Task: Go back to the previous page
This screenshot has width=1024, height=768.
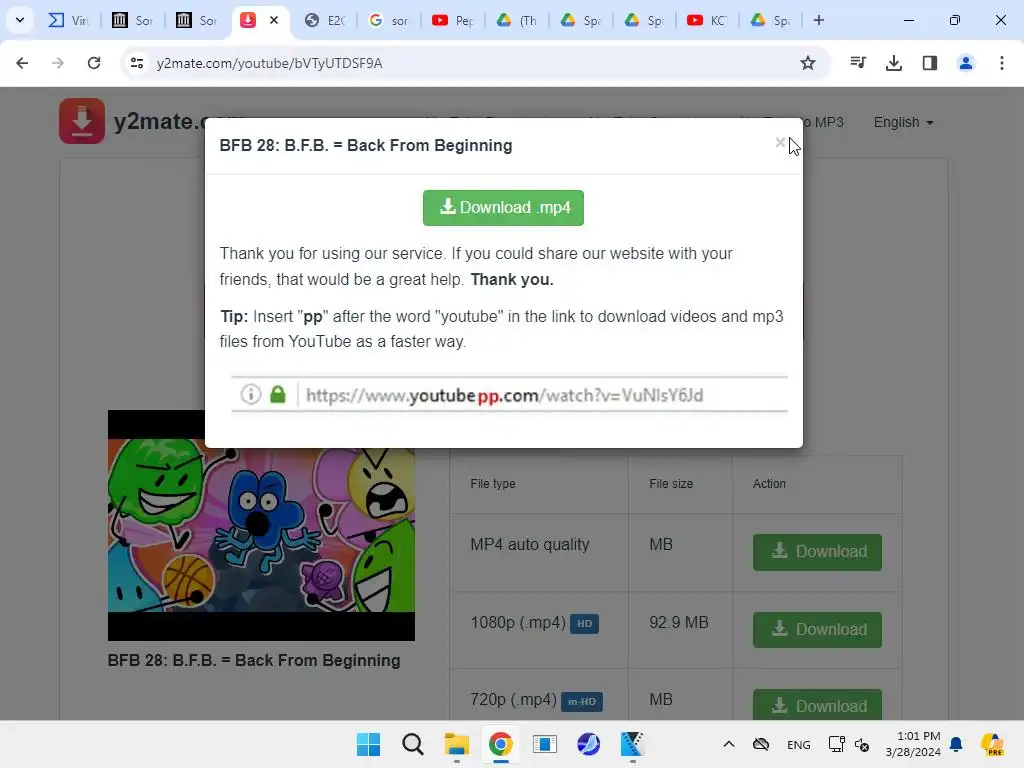Action: pyautogui.click(x=22, y=63)
